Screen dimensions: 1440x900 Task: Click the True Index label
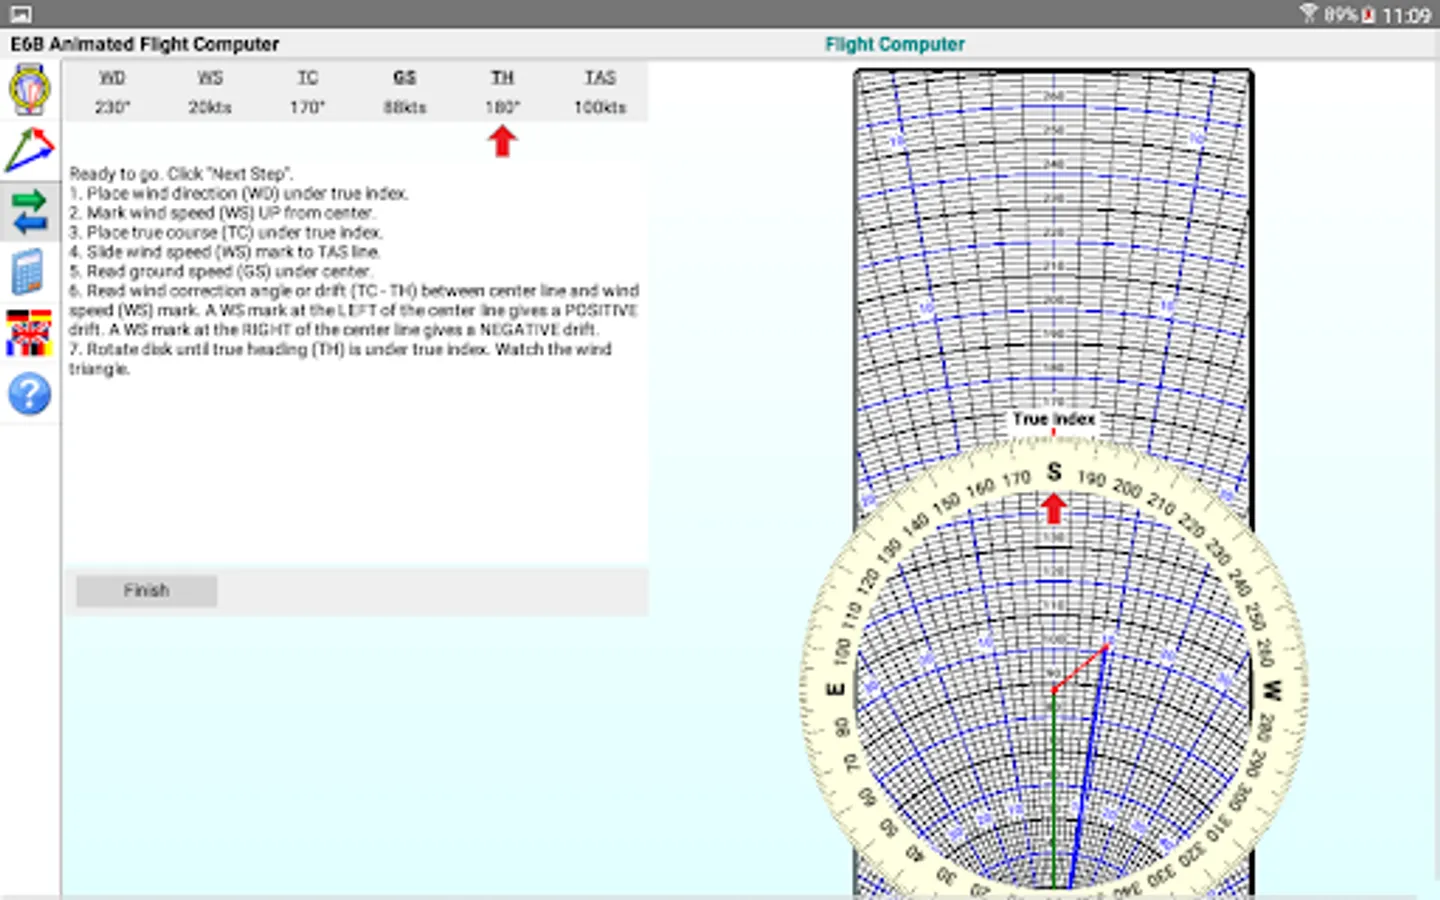coord(1053,419)
